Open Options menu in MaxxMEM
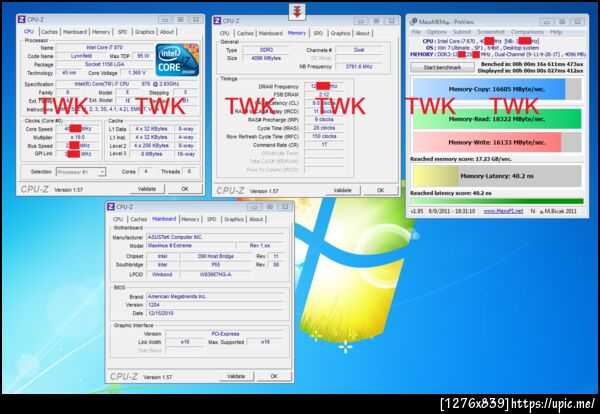This screenshot has height=414, width=600. click(437, 32)
